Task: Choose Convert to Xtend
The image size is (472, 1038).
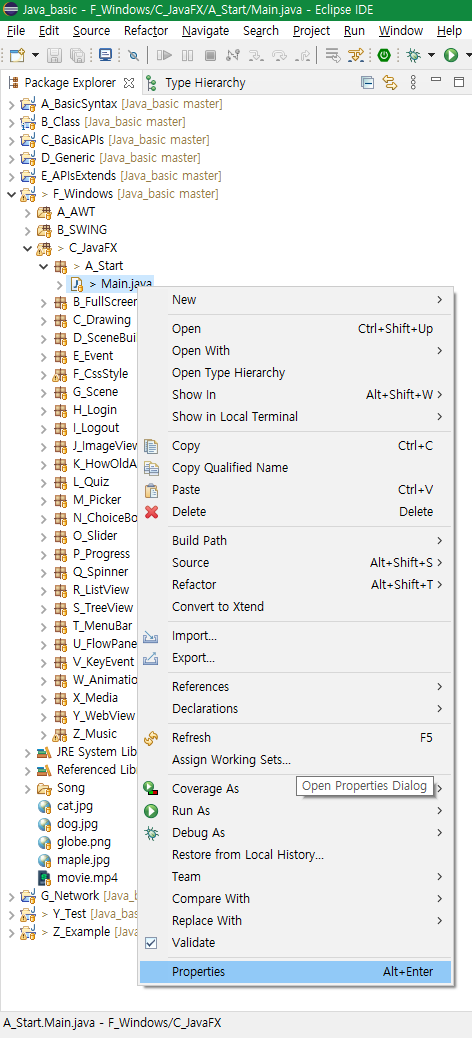Action: [x=295, y=606]
